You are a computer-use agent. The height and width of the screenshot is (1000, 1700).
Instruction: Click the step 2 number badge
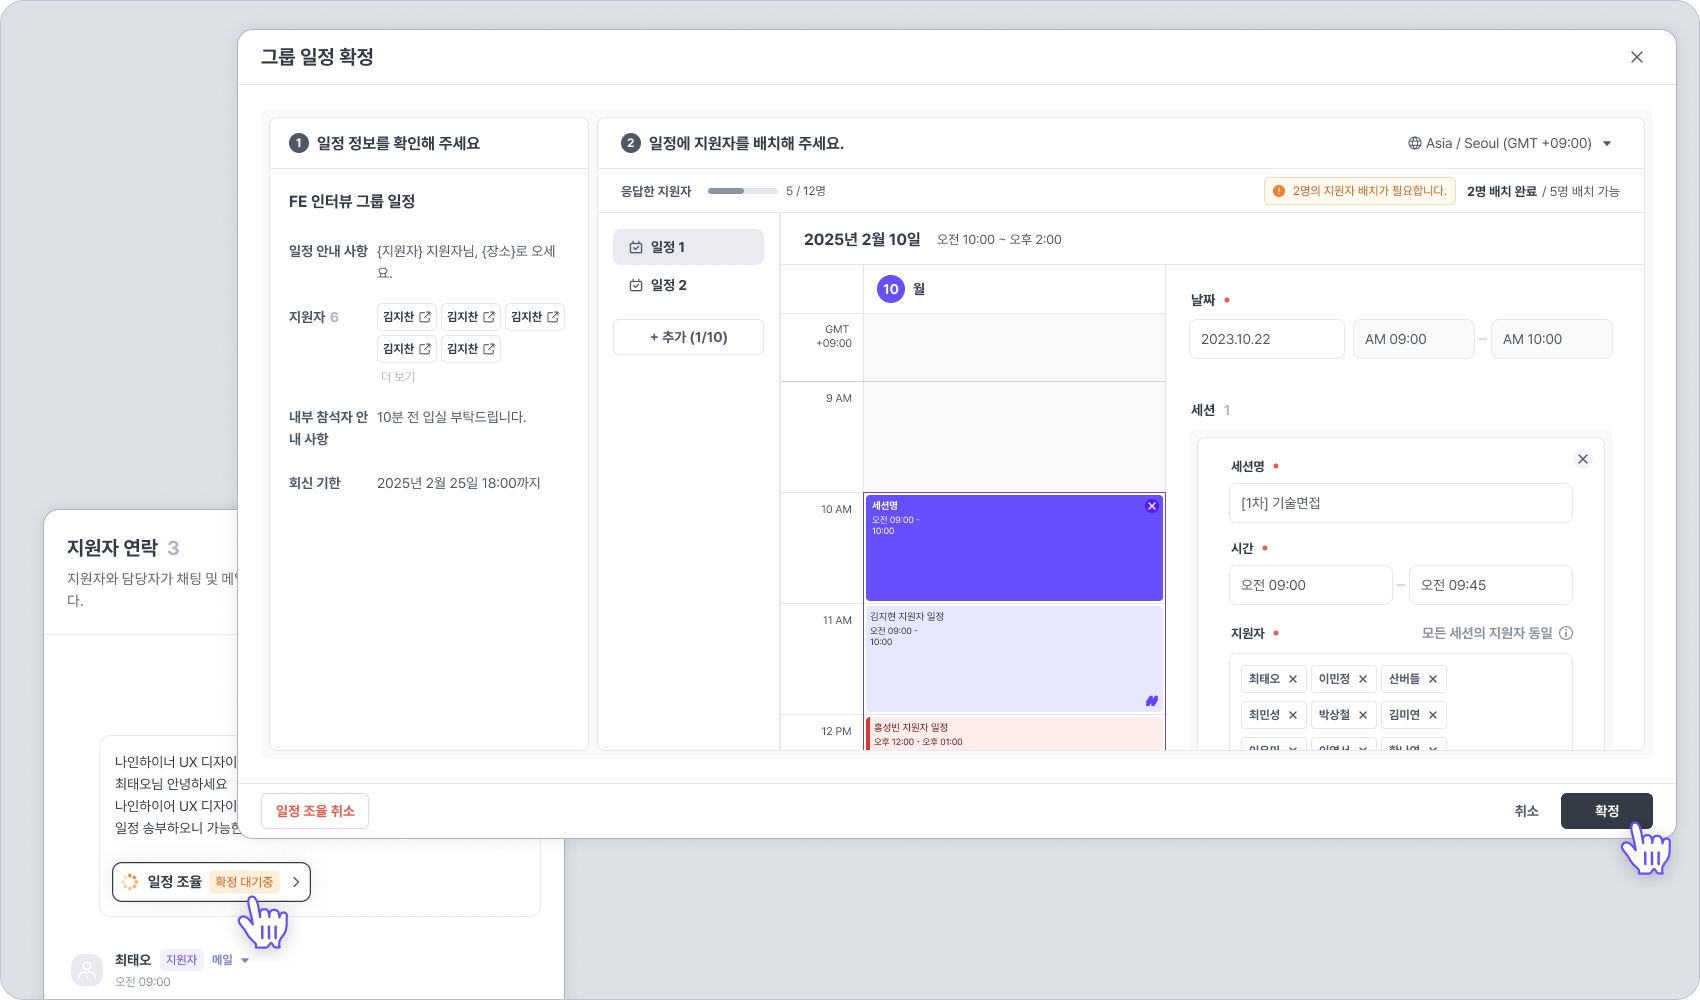[x=630, y=143]
